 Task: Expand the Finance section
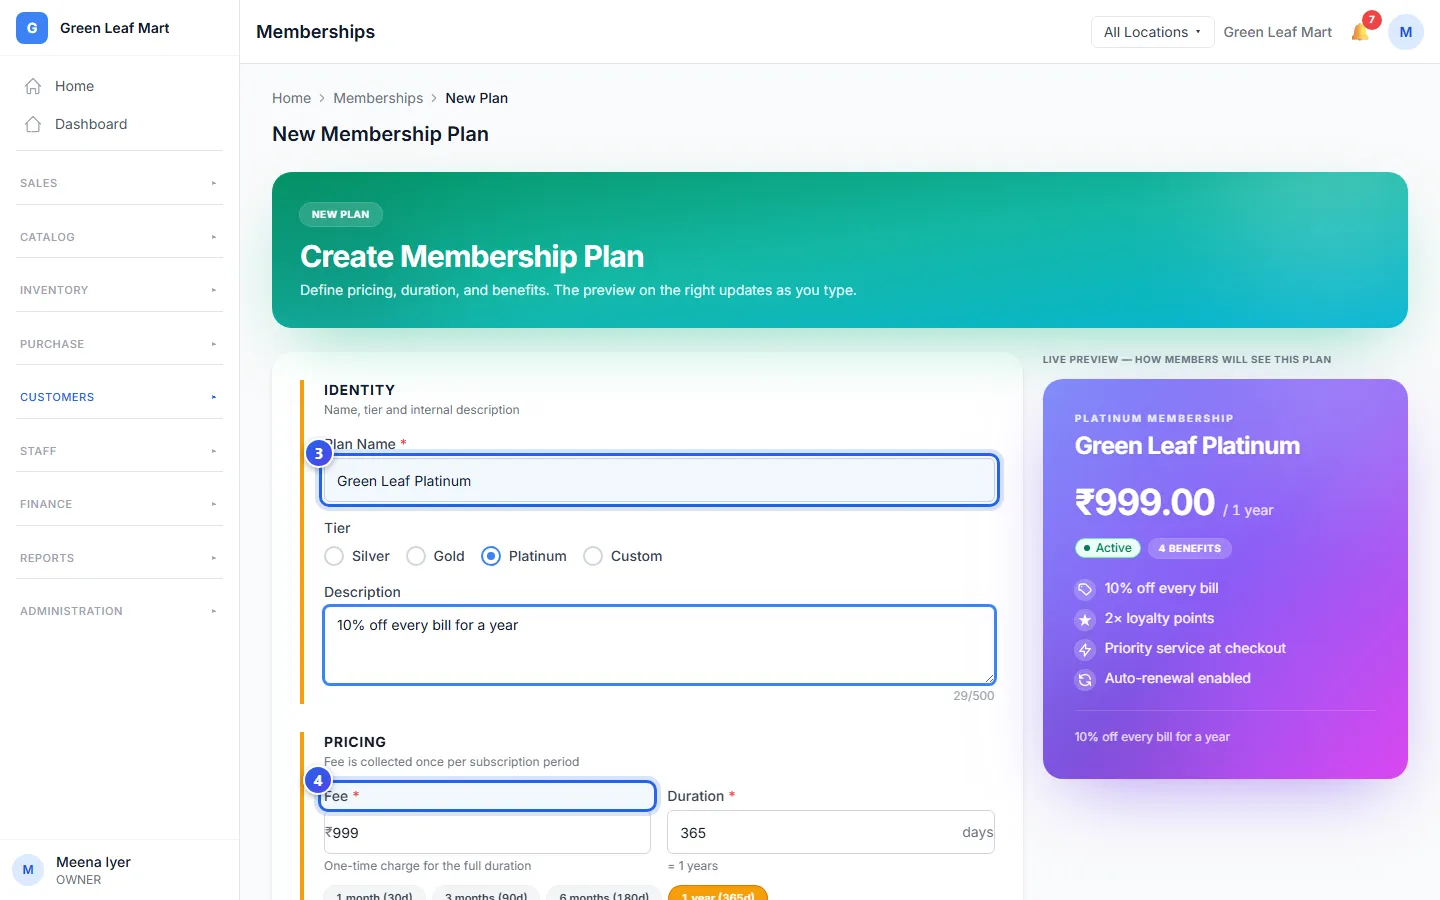coord(119,504)
